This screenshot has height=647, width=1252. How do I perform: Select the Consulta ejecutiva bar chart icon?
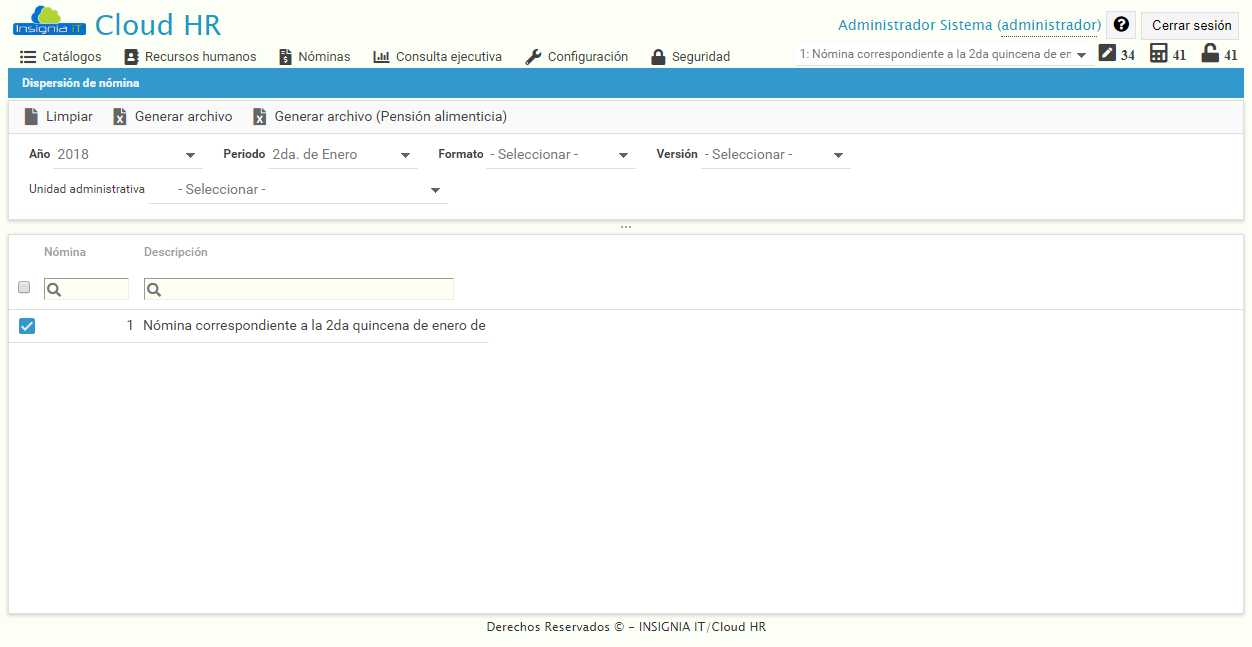tap(379, 56)
